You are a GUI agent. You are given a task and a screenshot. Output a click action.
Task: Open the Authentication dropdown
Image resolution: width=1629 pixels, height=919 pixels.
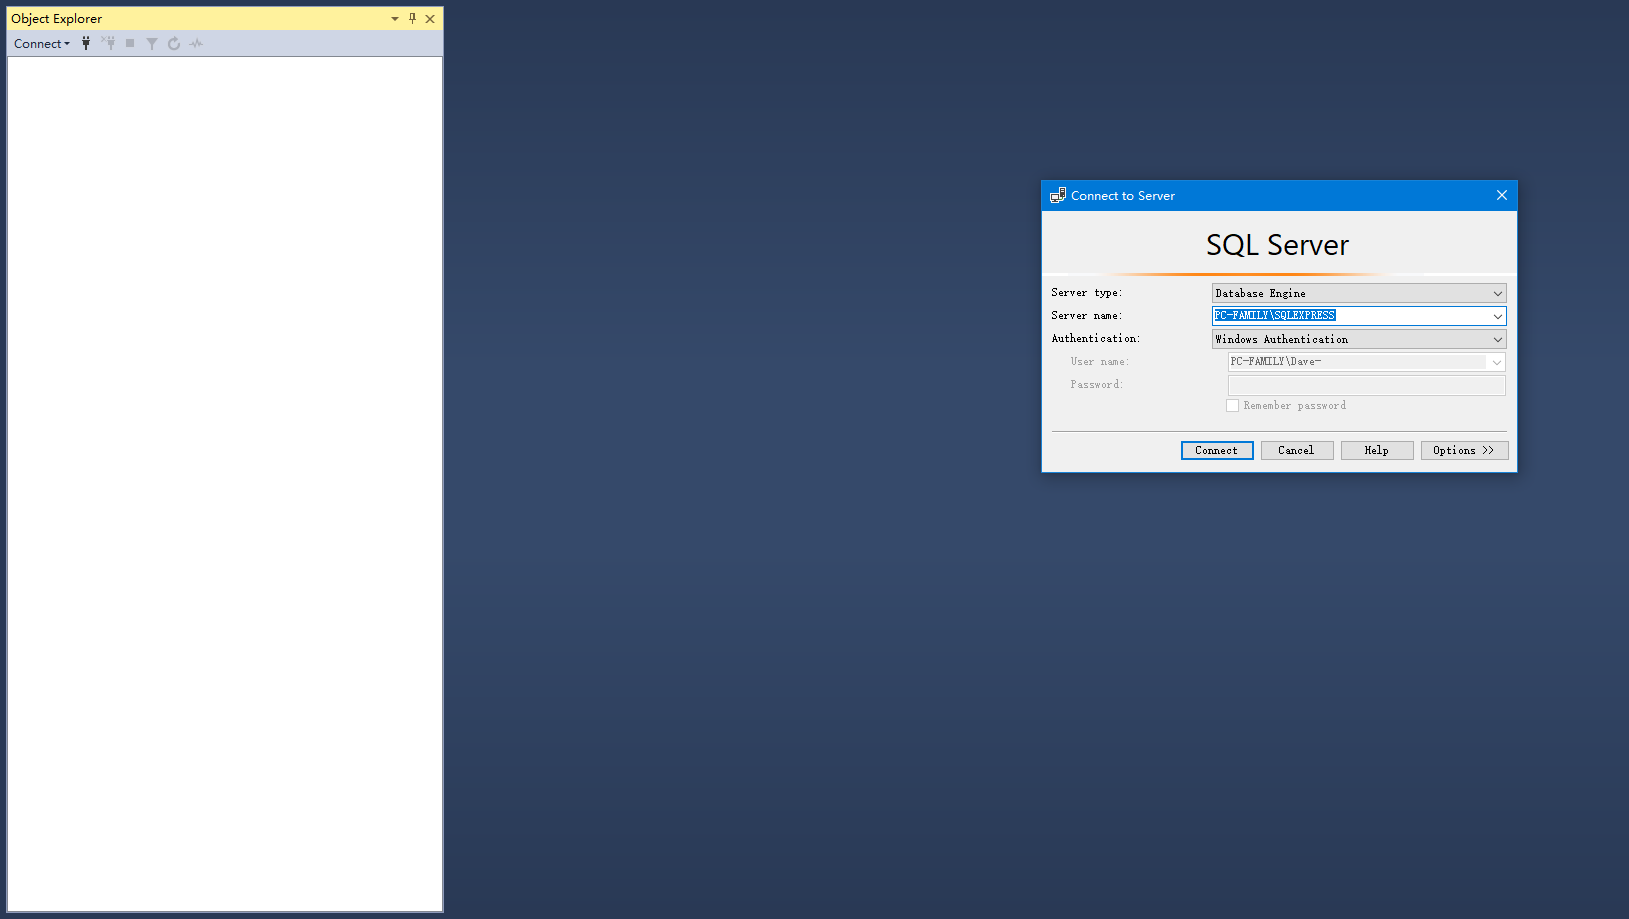pos(1359,339)
